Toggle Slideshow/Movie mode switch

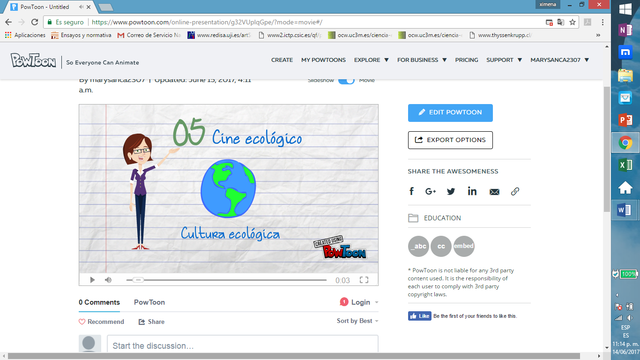tap(346, 80)
